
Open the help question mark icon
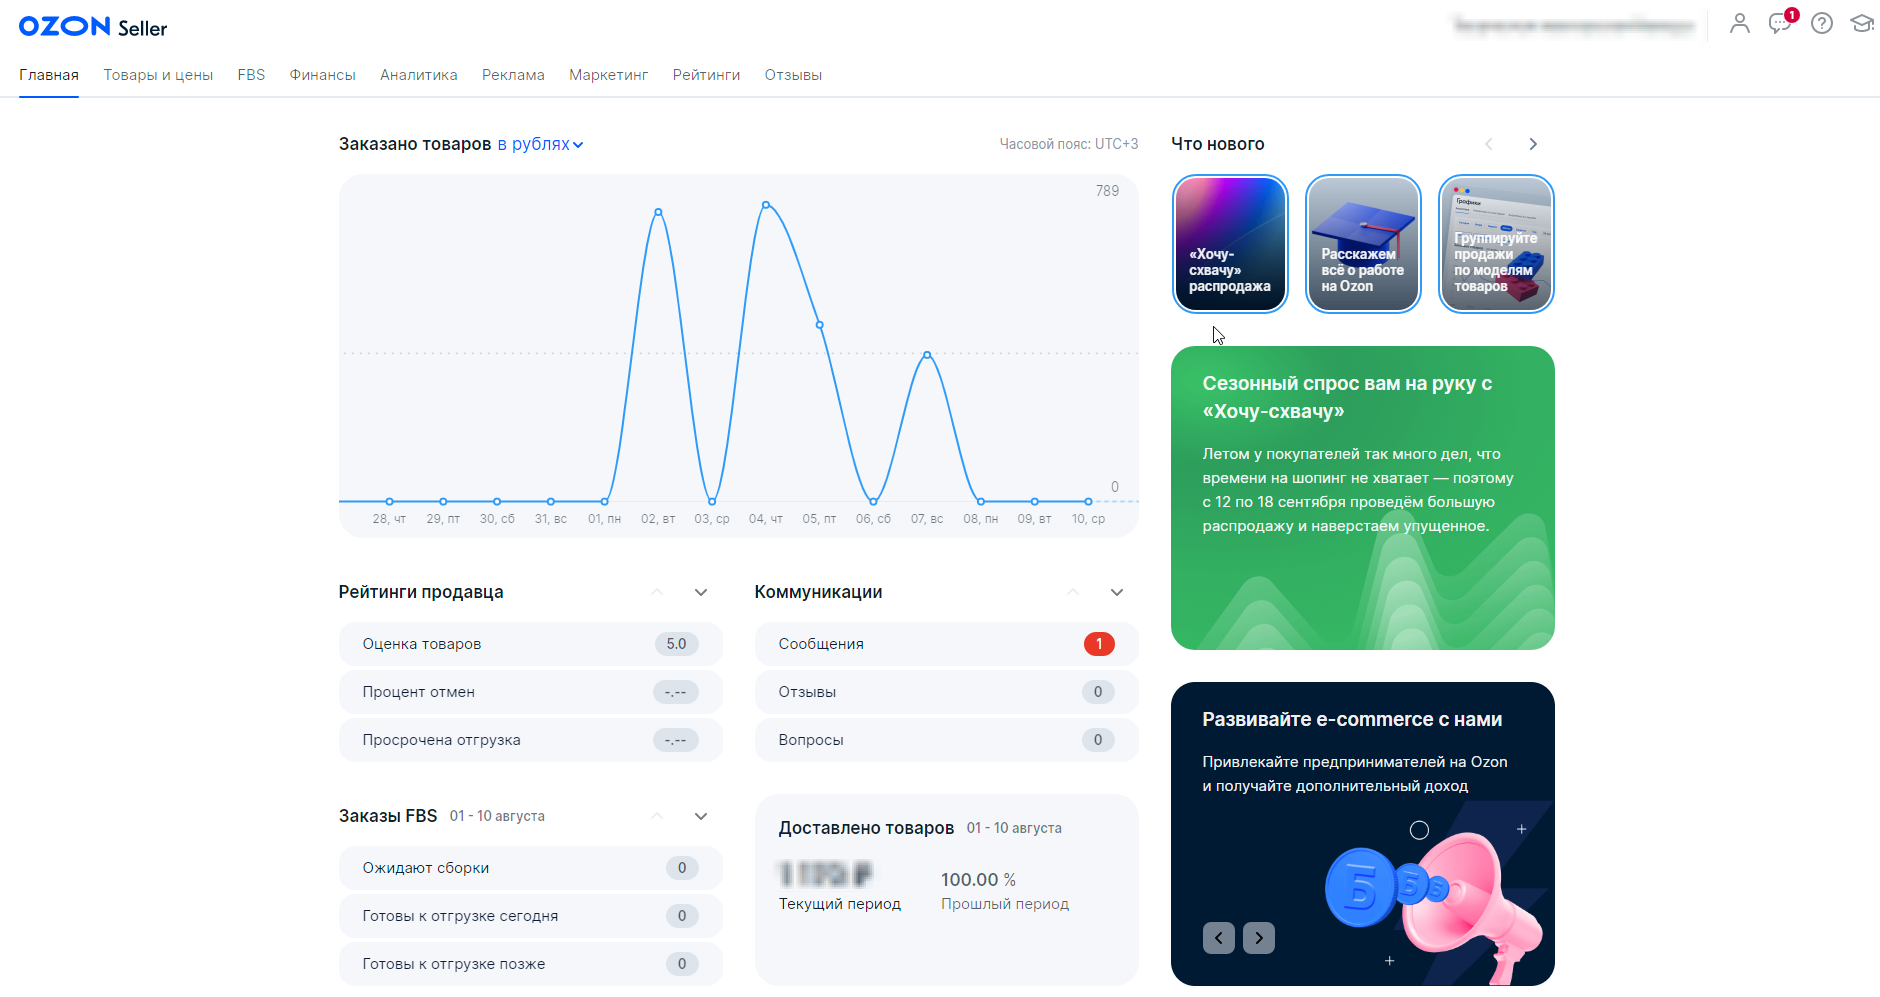pyautogui.click(x=1822, y=23)
